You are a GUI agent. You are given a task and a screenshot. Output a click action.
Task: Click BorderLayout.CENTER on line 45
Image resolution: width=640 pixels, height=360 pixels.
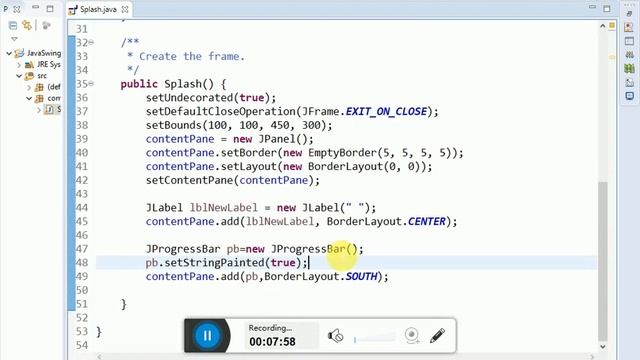[x=386, y=221]
